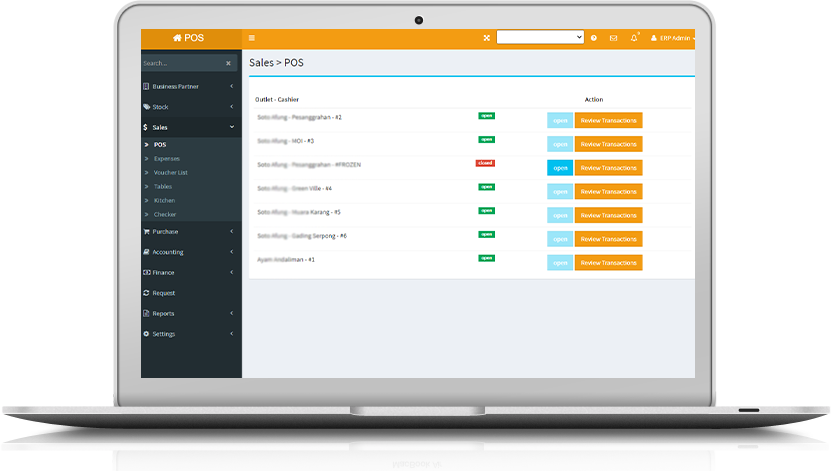831x471 pixels.
Task: Clear the sidebar search with the X icon
Action: tap(228, 63)
